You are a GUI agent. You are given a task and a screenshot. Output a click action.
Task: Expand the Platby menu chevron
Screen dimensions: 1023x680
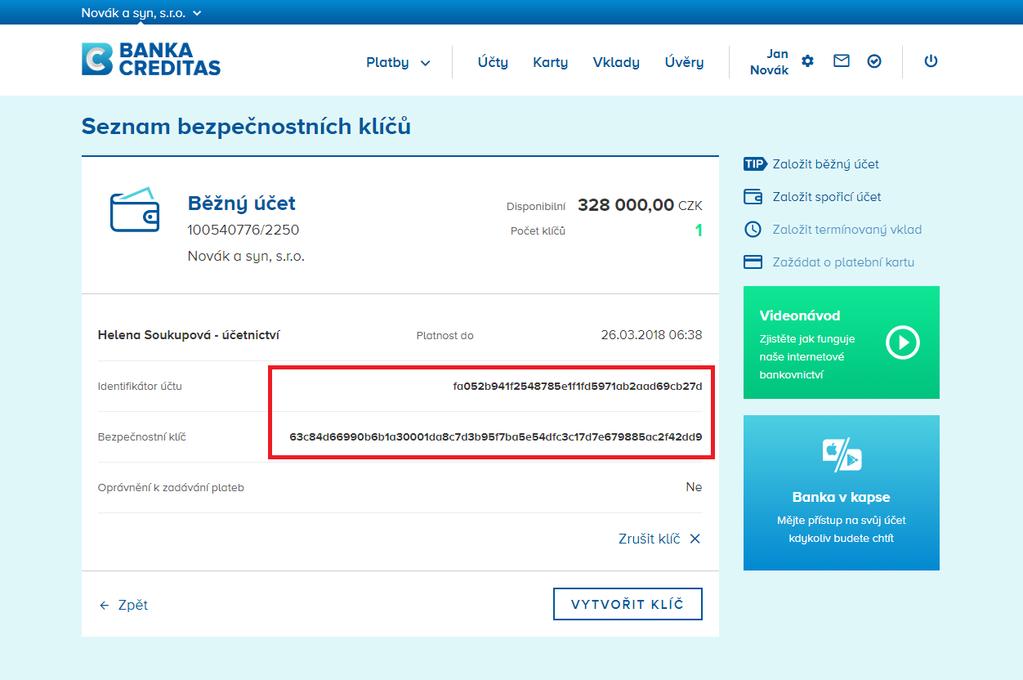pyautogui.click(x=425, y=63)
